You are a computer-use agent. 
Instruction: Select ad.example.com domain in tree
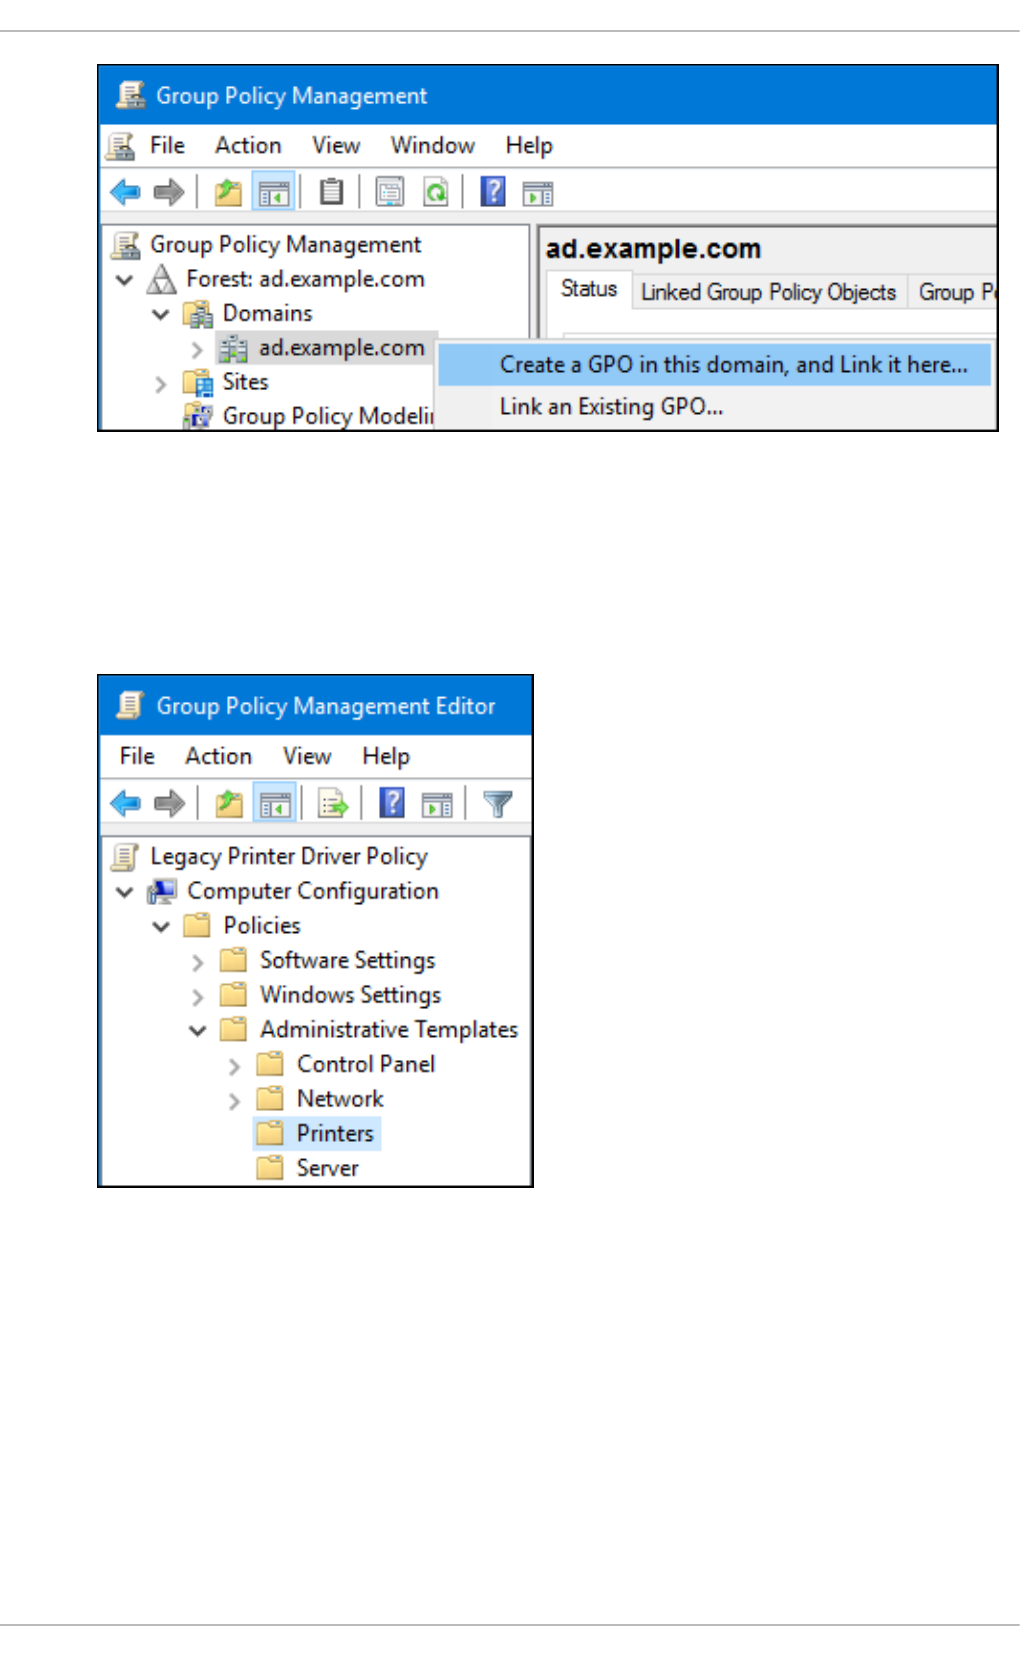pos(341,348)
